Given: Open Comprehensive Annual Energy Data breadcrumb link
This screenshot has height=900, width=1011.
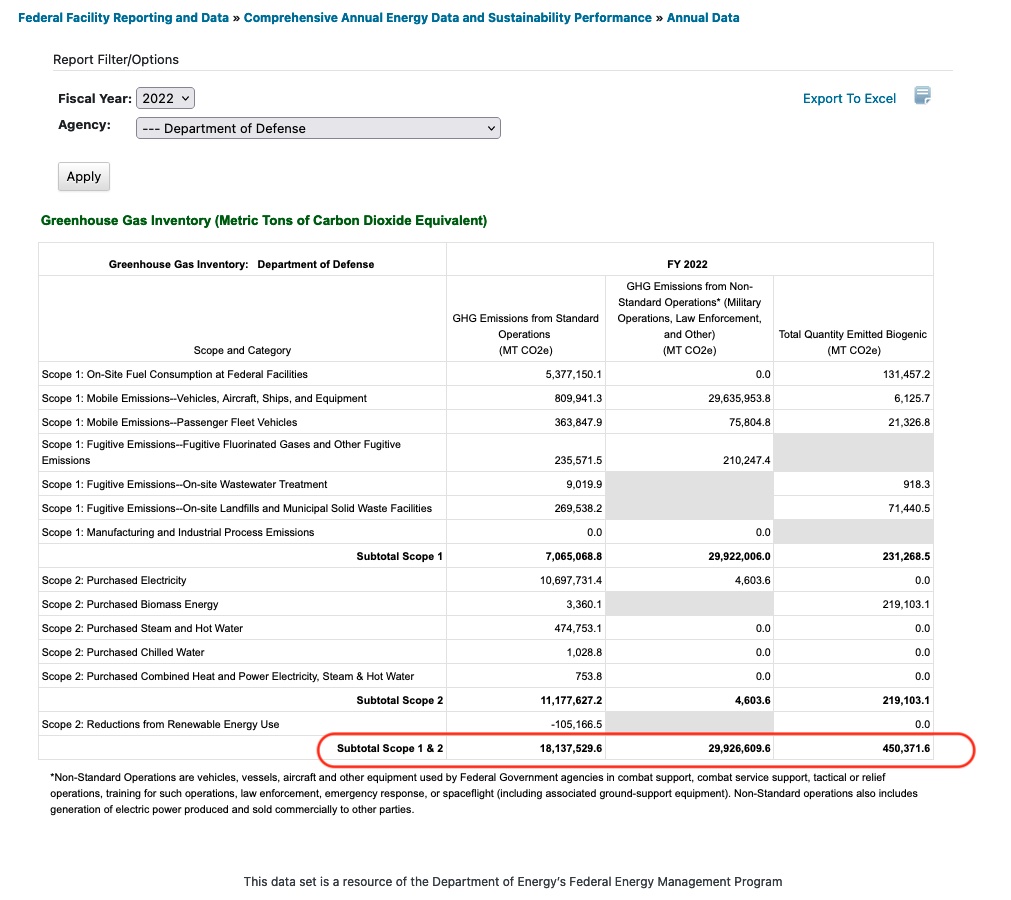Looking at the screenshot, I should tap(447, 18).
